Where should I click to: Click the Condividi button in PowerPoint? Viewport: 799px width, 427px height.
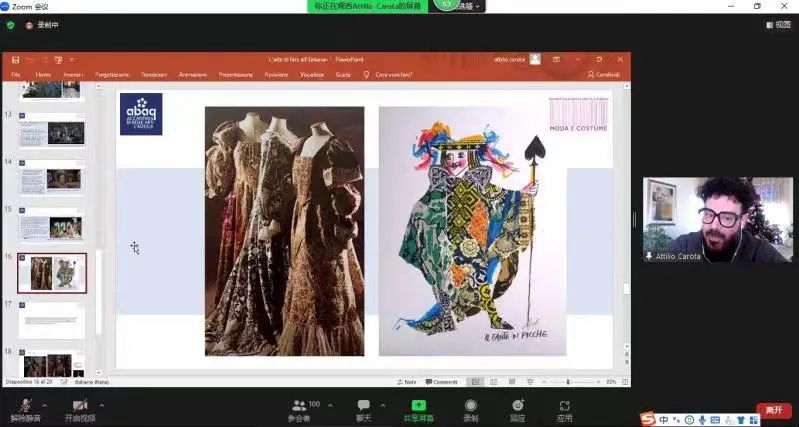[605, 75]
